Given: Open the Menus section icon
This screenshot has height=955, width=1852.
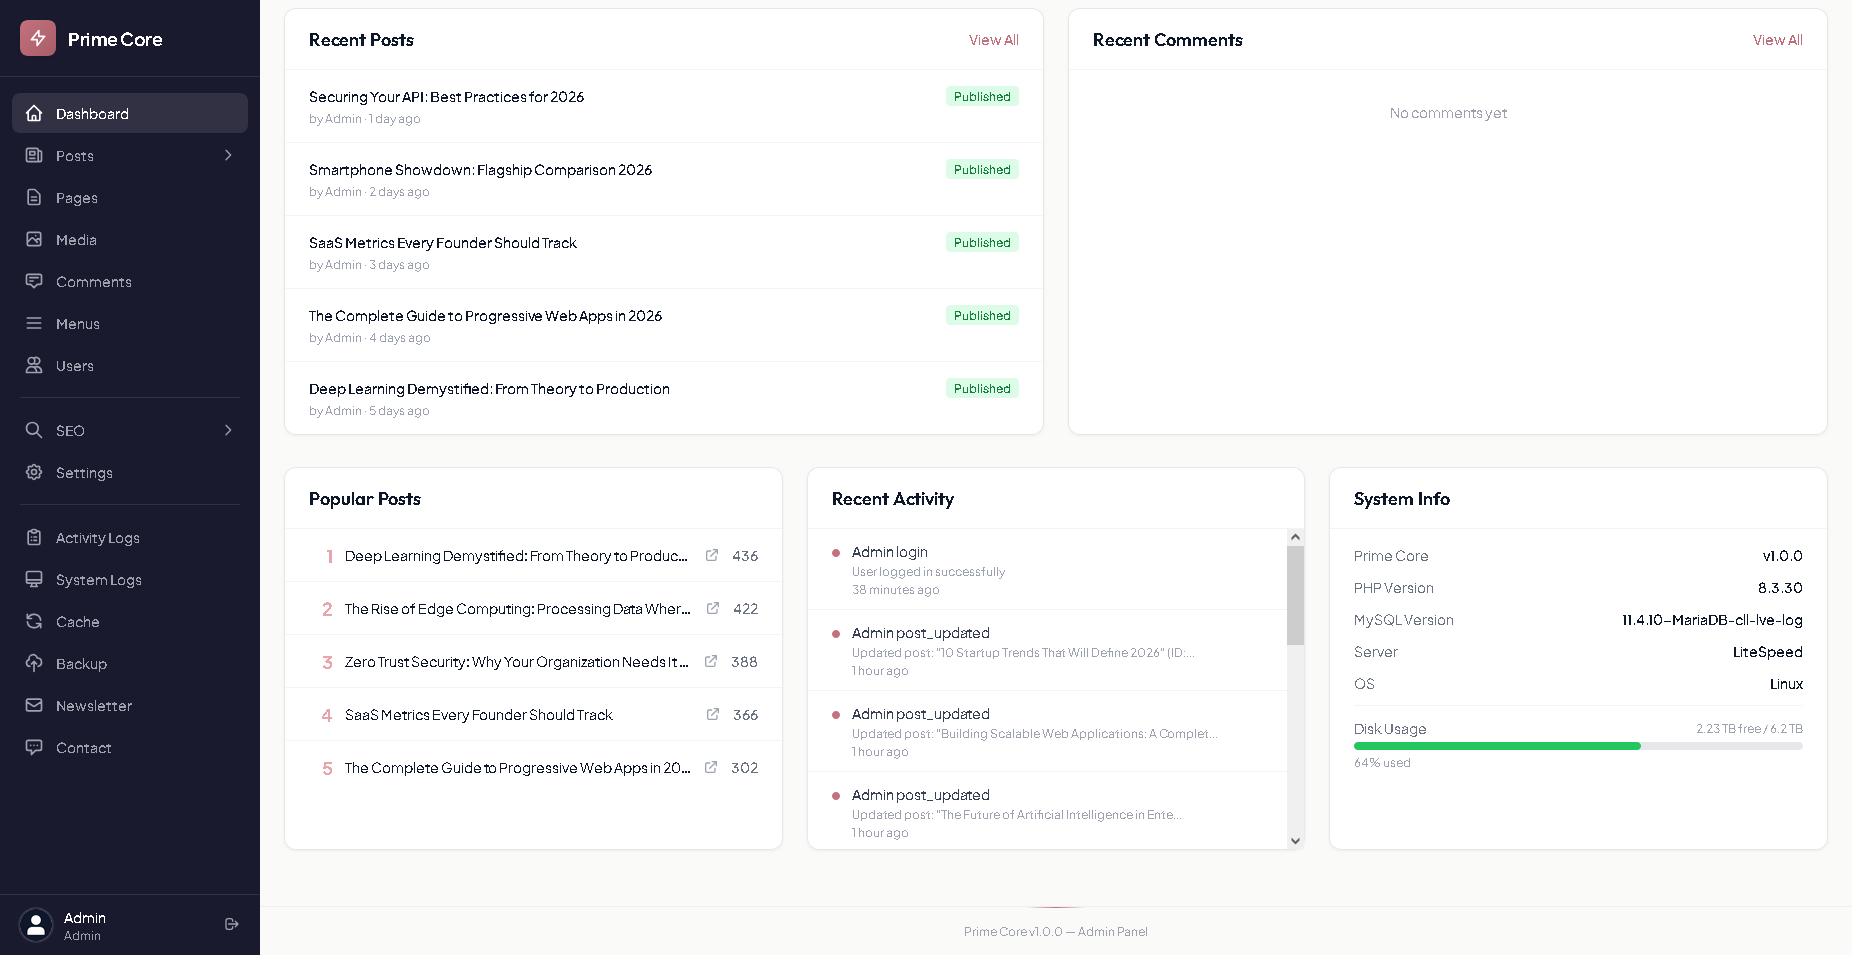Looking at the screenshot, I should click(35, 323).
